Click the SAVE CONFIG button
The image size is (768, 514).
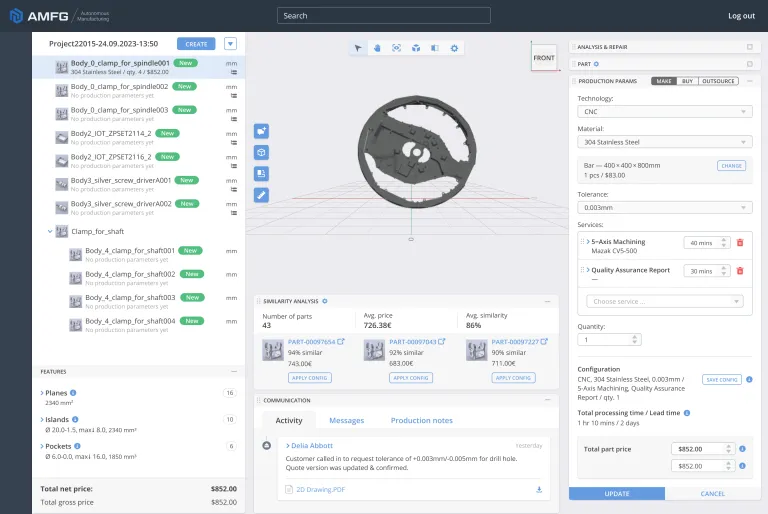pyautogui.click(x=721, y=379)
